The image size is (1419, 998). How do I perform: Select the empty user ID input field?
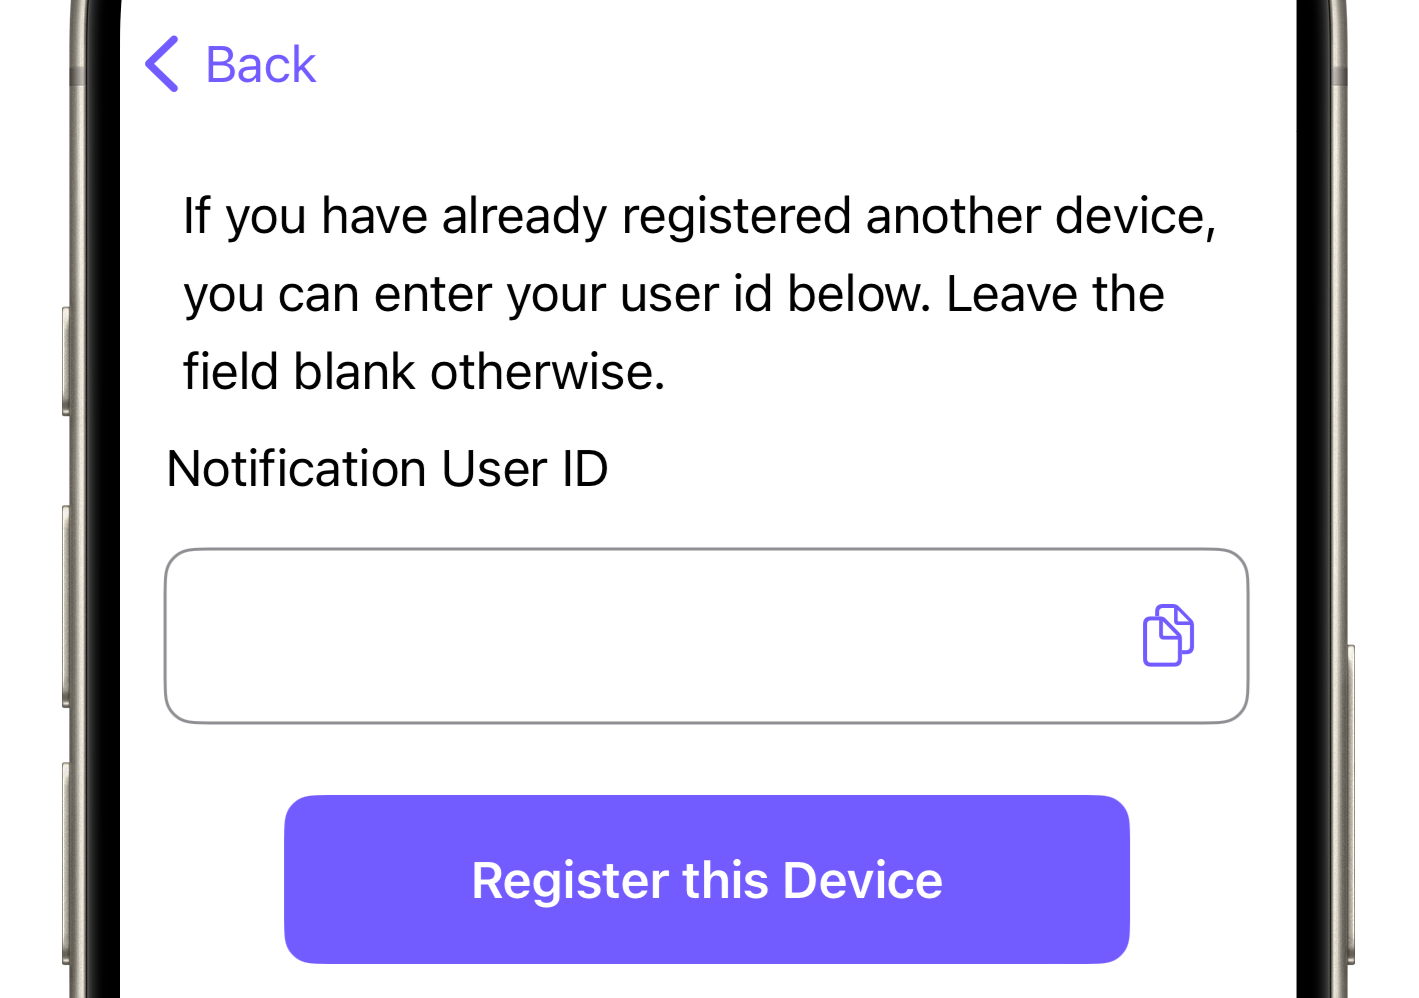pos(640,636)
